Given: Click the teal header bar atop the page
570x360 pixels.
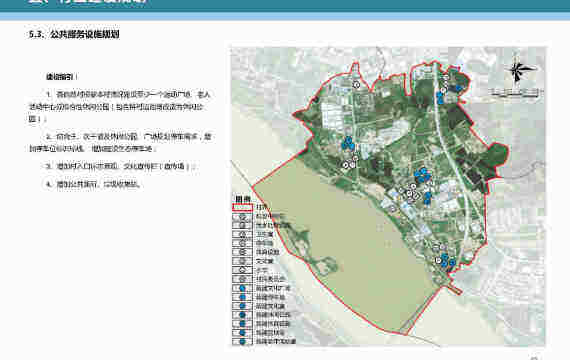Looking at the screenshot, I should pyautogui.click(x=285, y=6).
